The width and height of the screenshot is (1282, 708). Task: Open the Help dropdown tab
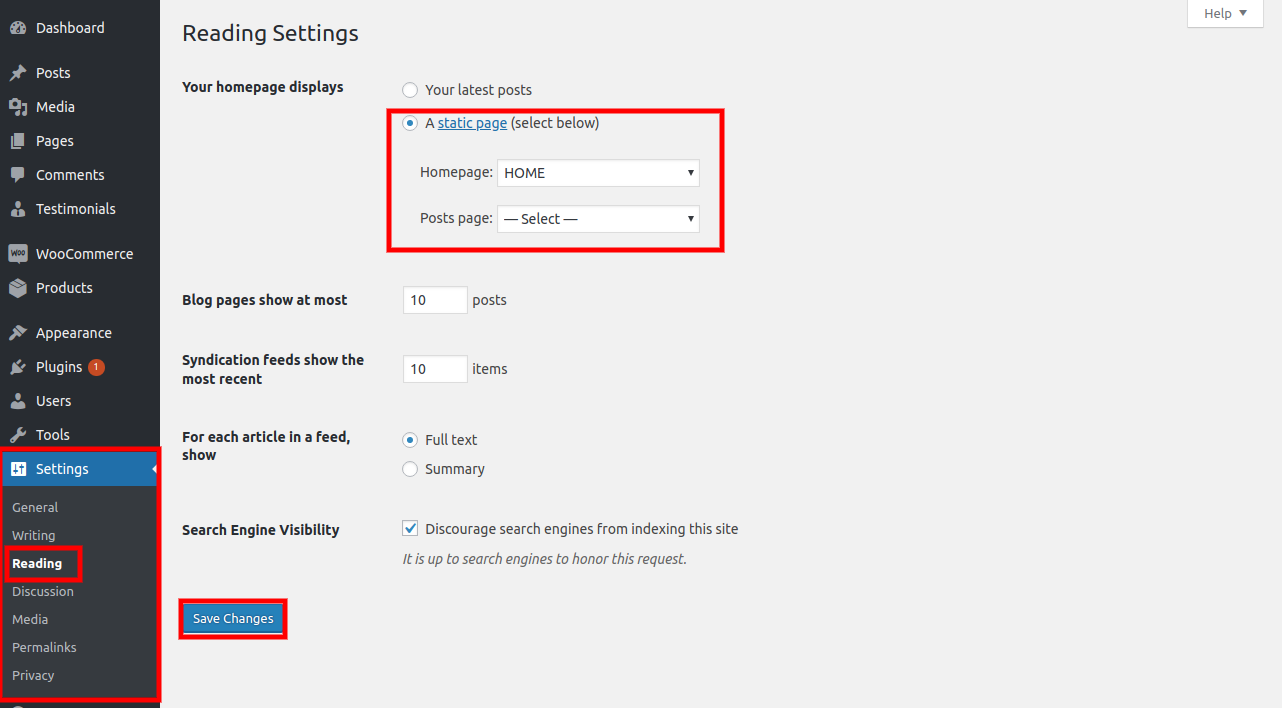coord(1225,13)
